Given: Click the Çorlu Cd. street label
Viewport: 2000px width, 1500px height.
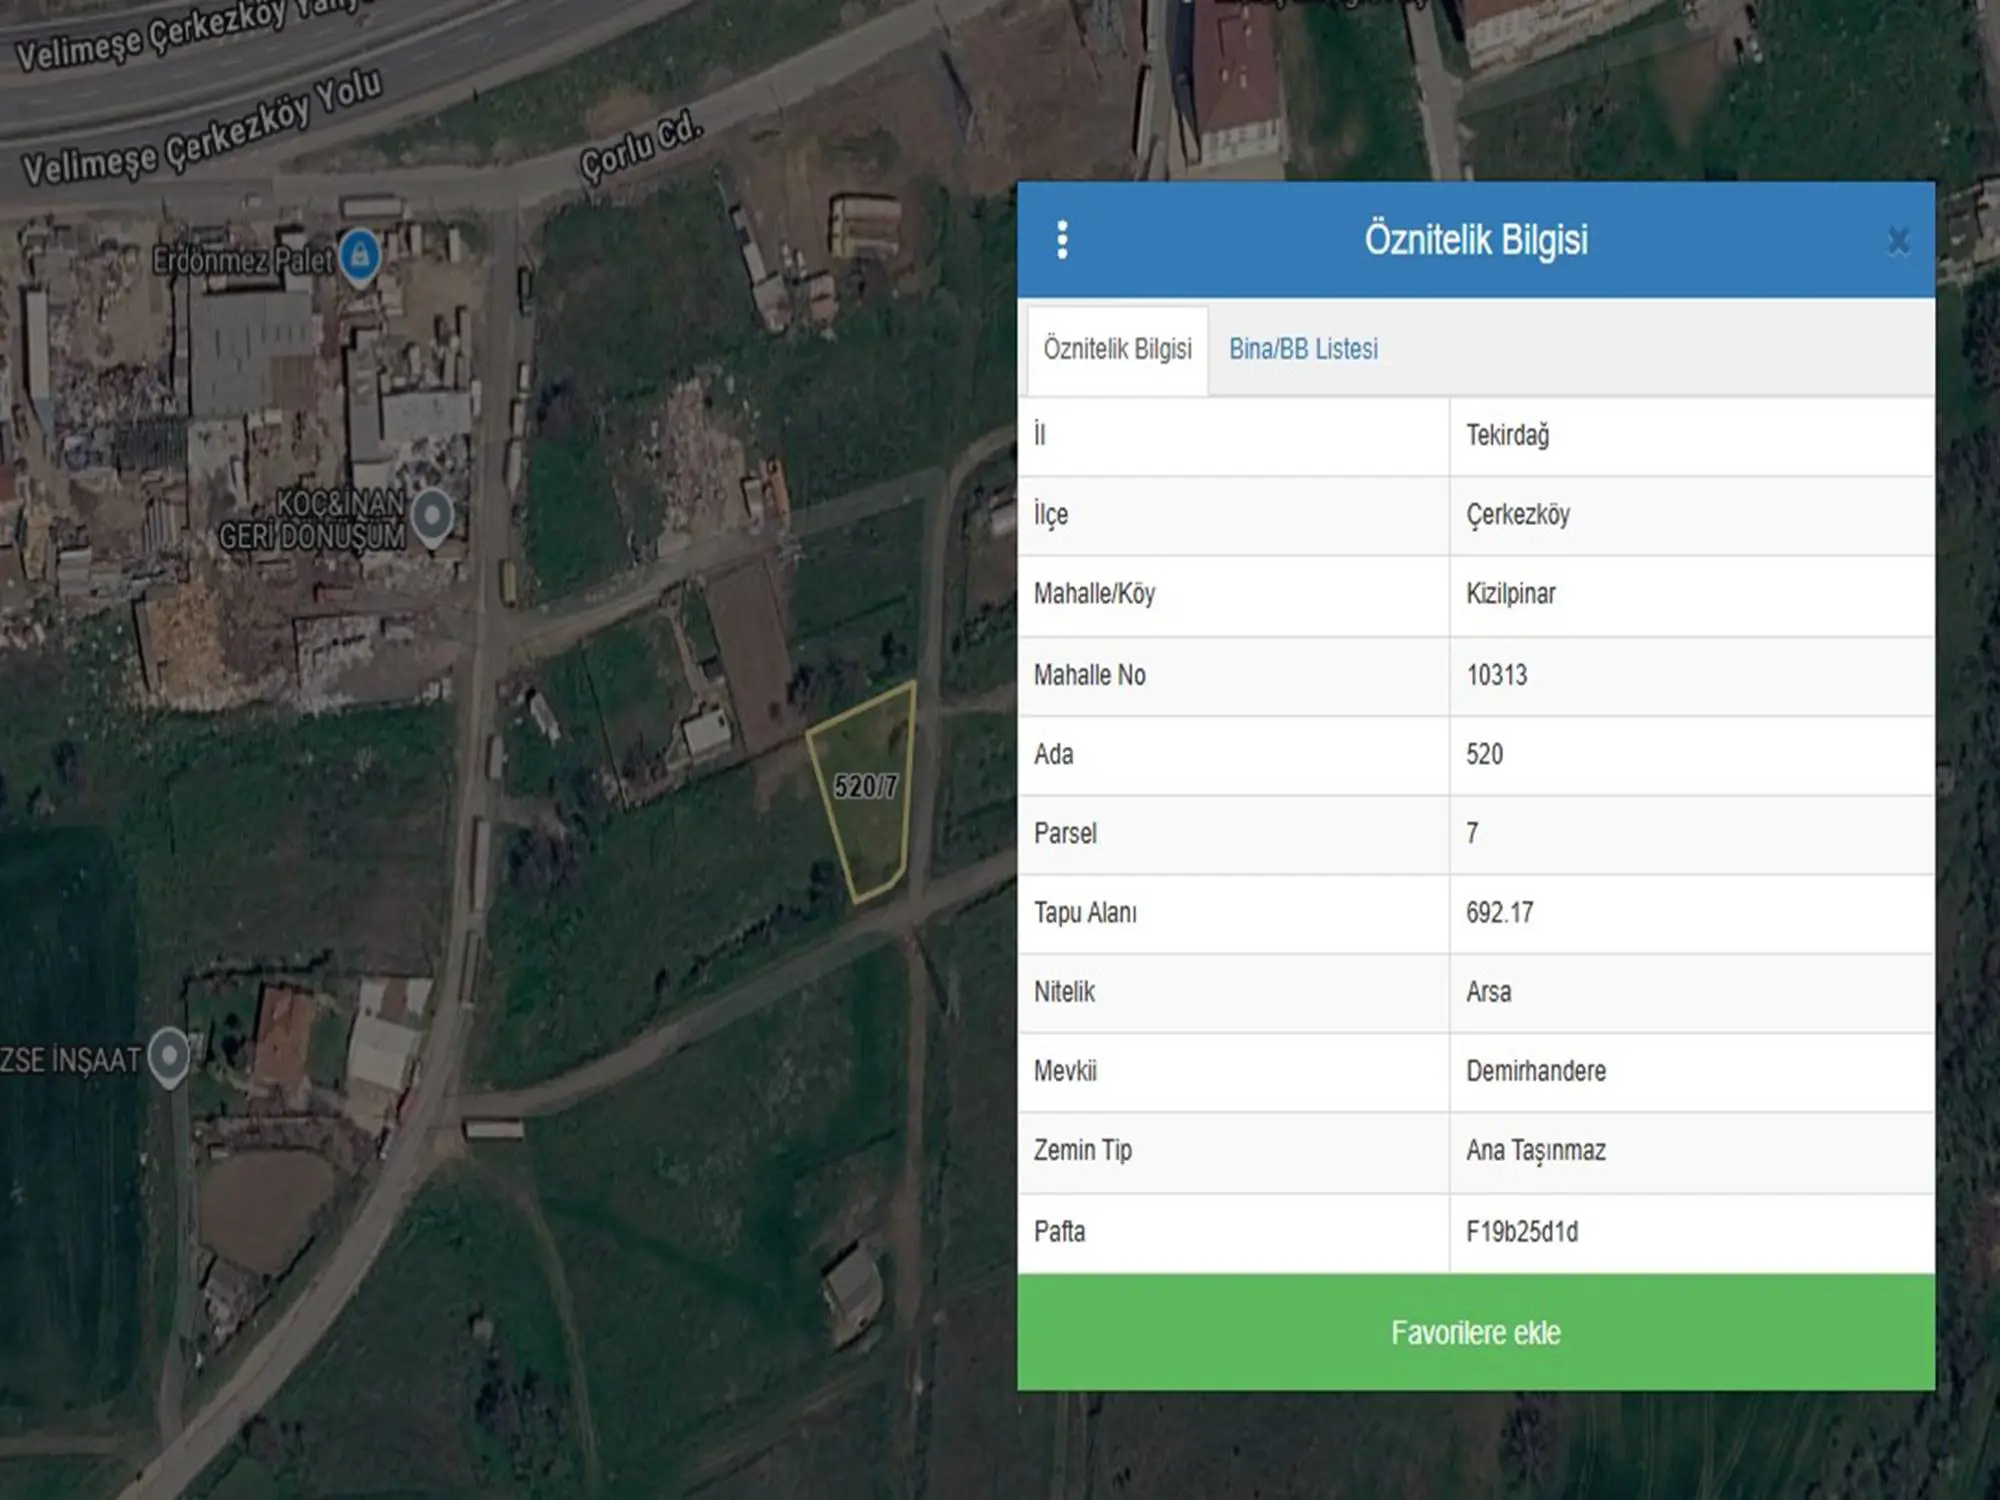Looking at the screenshot, I should click(642, 147).
